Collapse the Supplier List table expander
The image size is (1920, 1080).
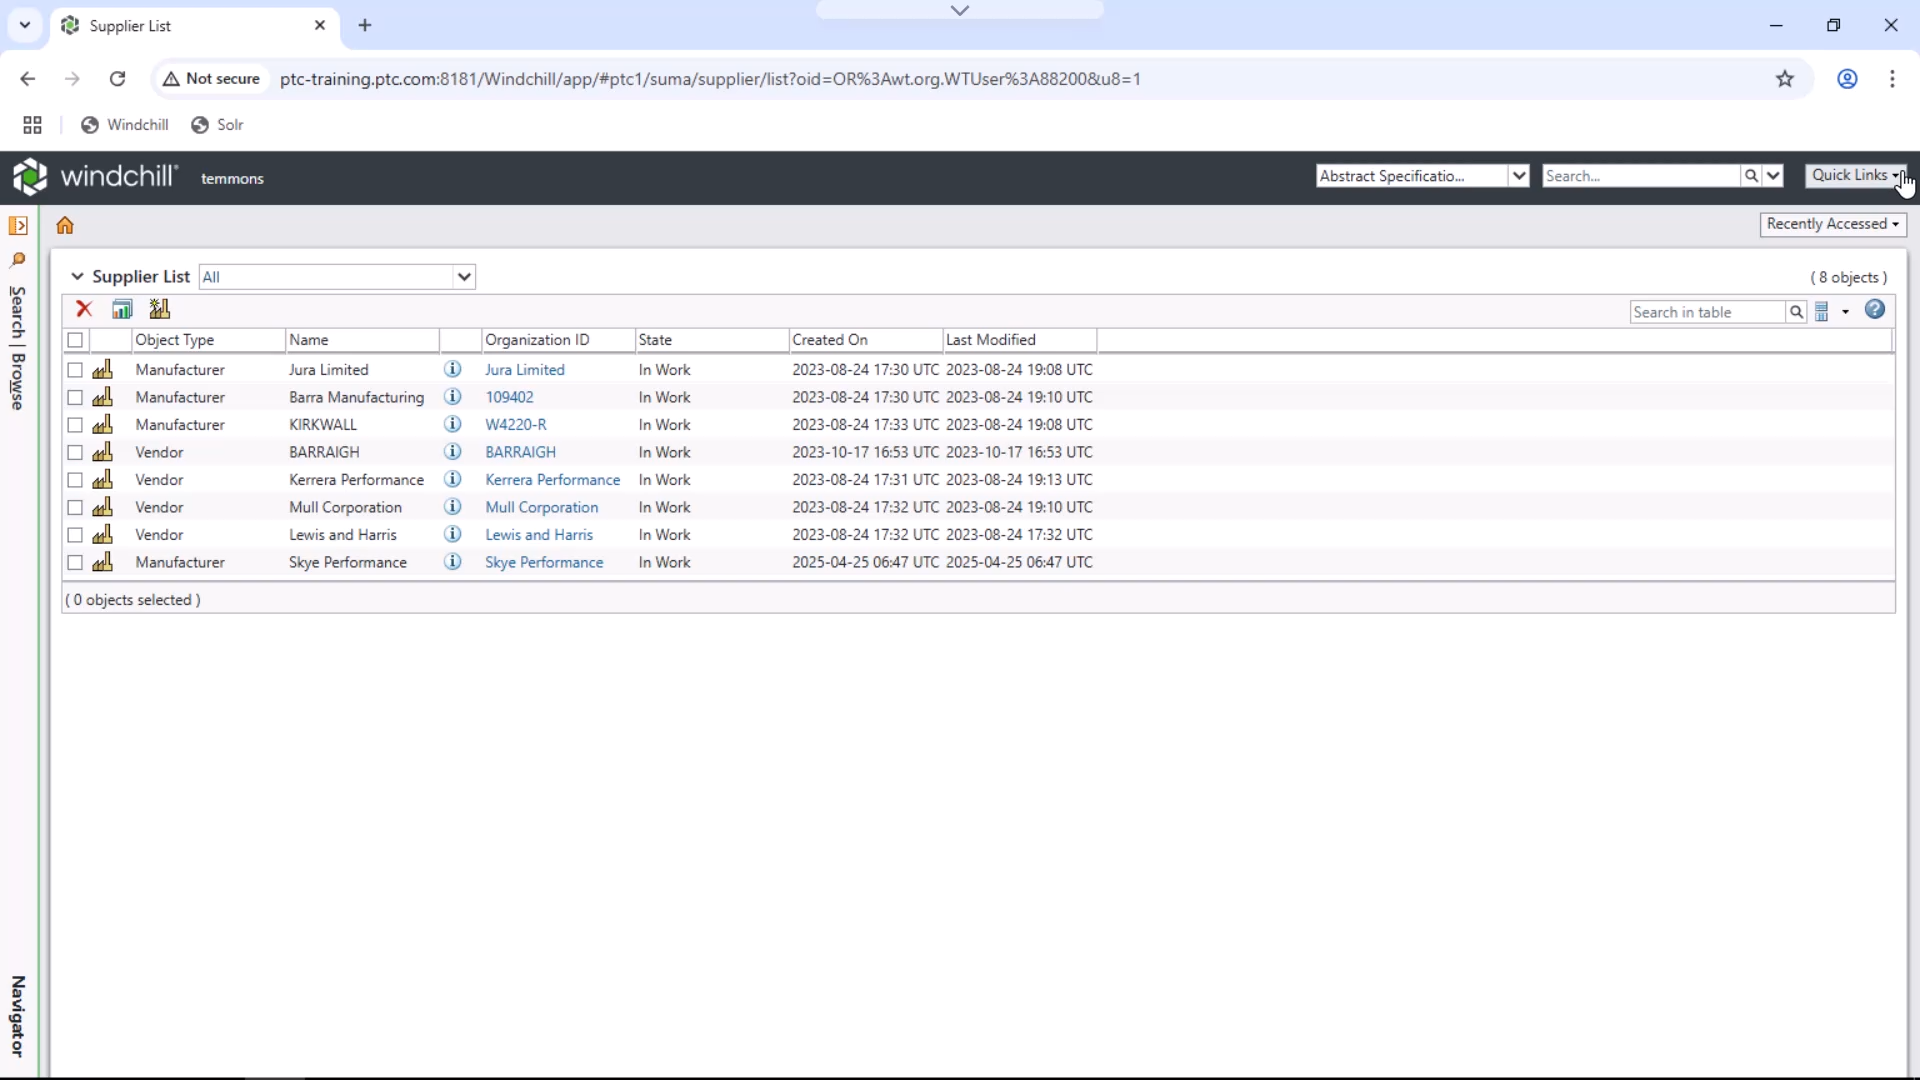(77, 276)
